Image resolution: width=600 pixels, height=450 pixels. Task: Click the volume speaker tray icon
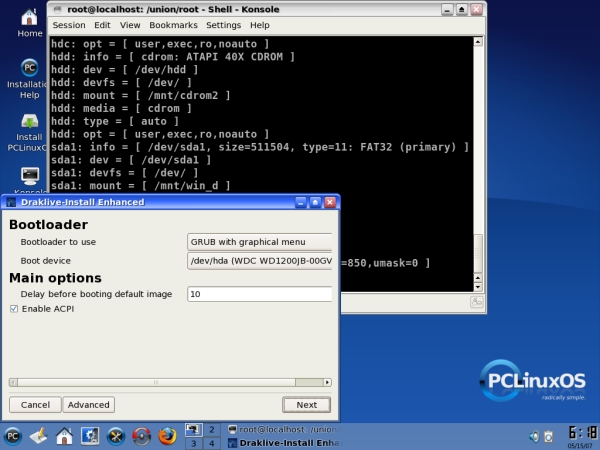pyautogui.click(x=534, y=436)
